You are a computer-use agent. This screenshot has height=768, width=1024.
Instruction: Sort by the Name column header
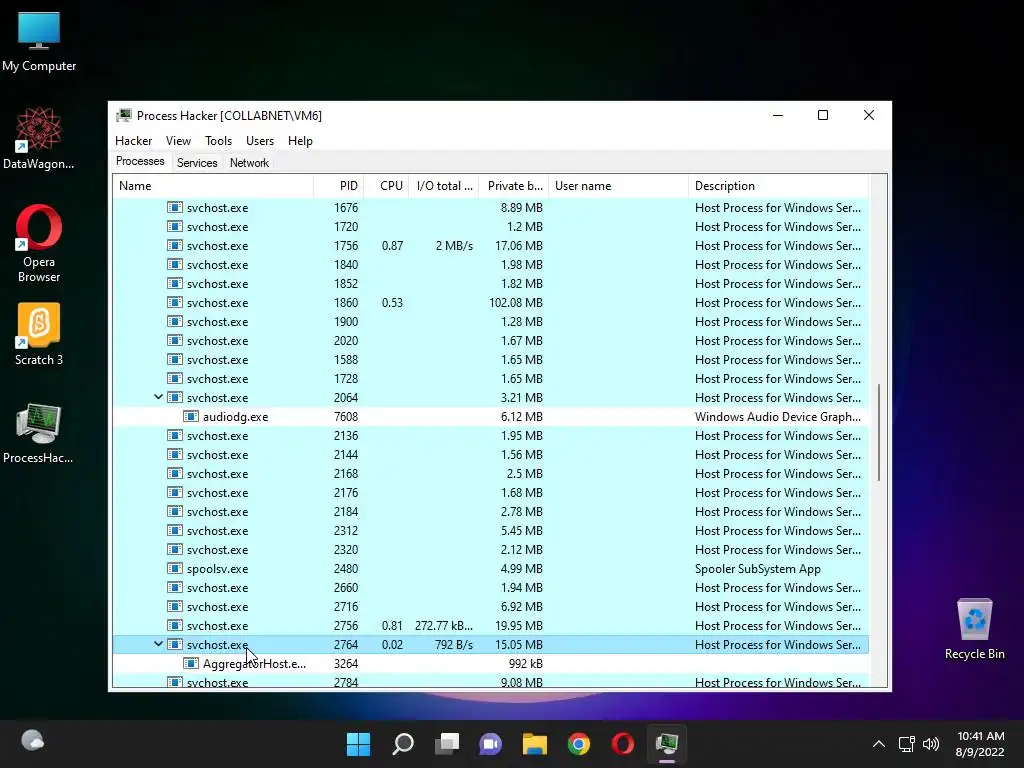point(213,186)
